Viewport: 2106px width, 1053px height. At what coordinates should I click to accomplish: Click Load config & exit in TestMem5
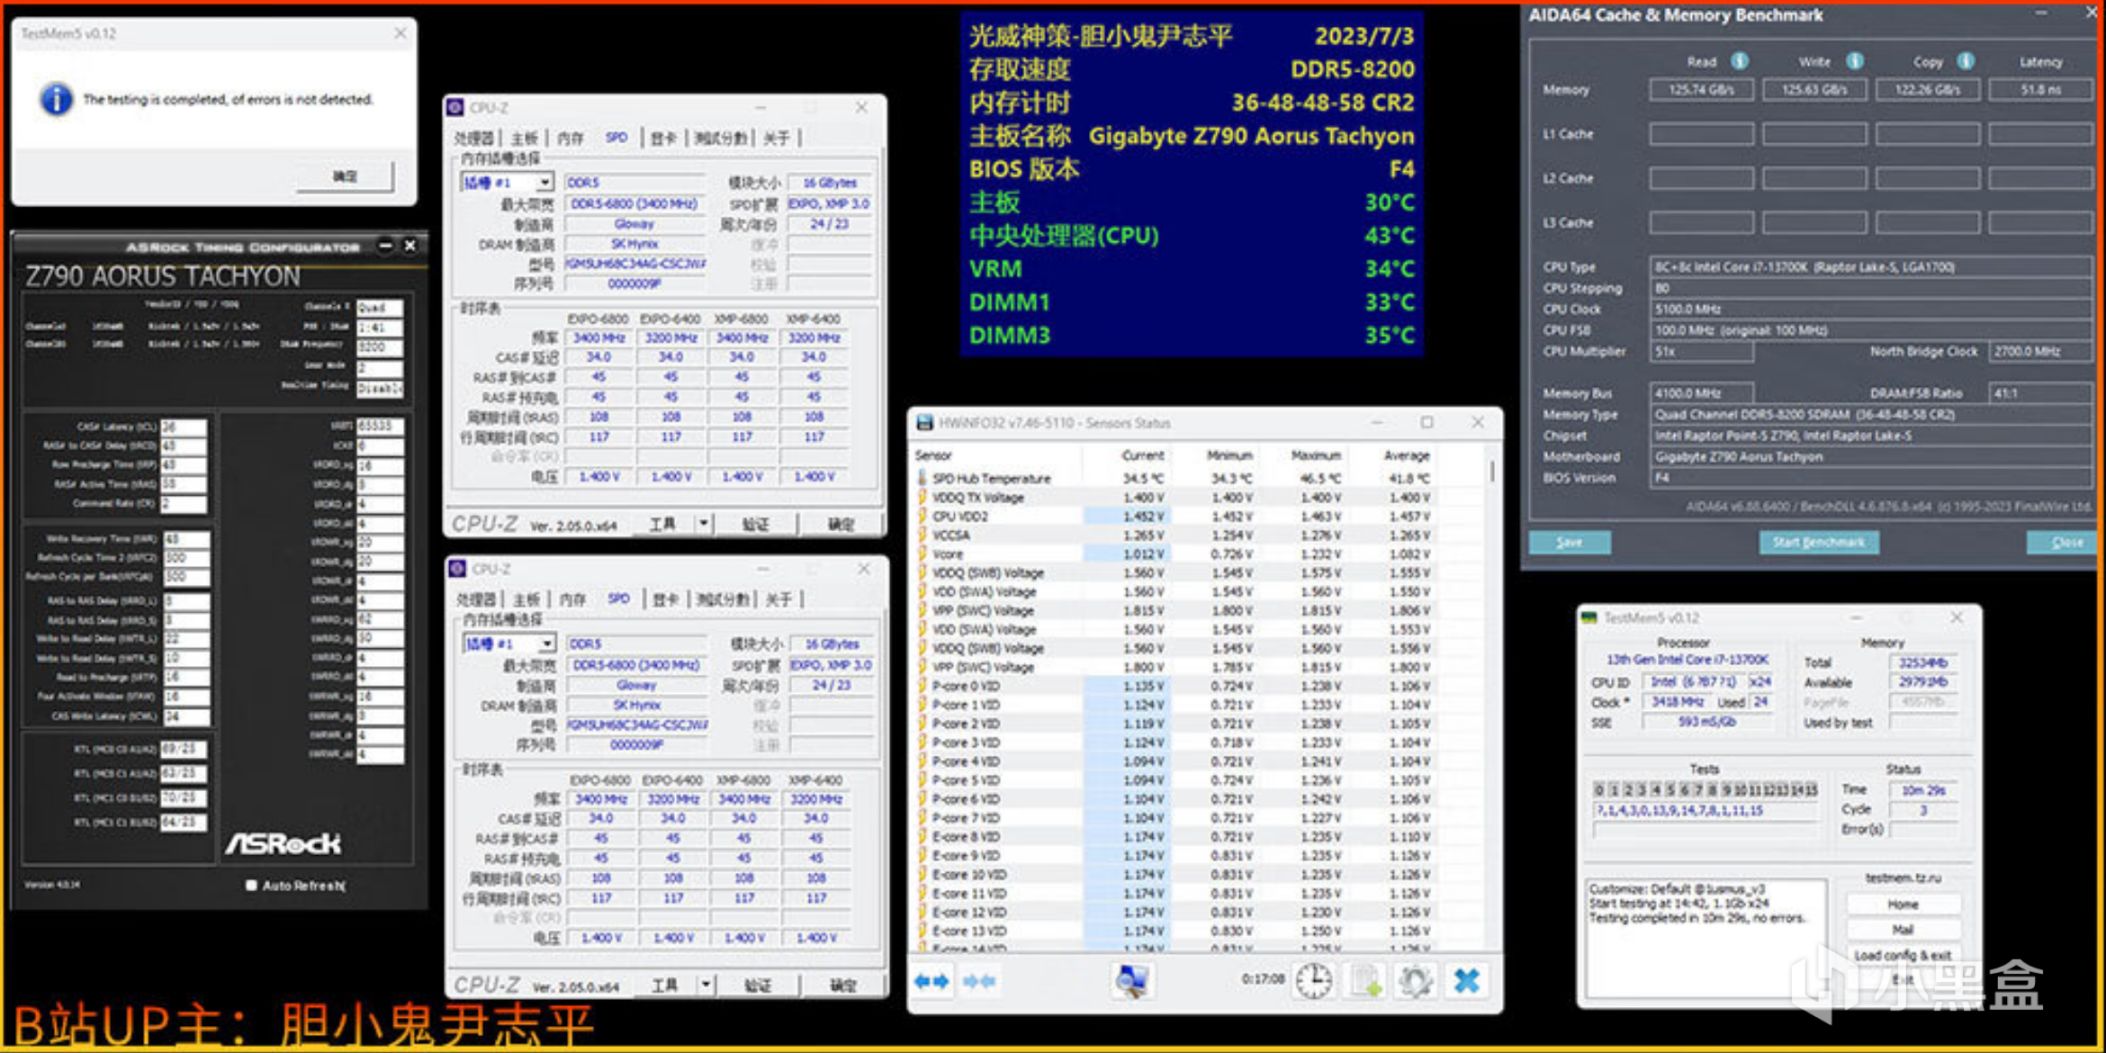tap(1902, 955)
